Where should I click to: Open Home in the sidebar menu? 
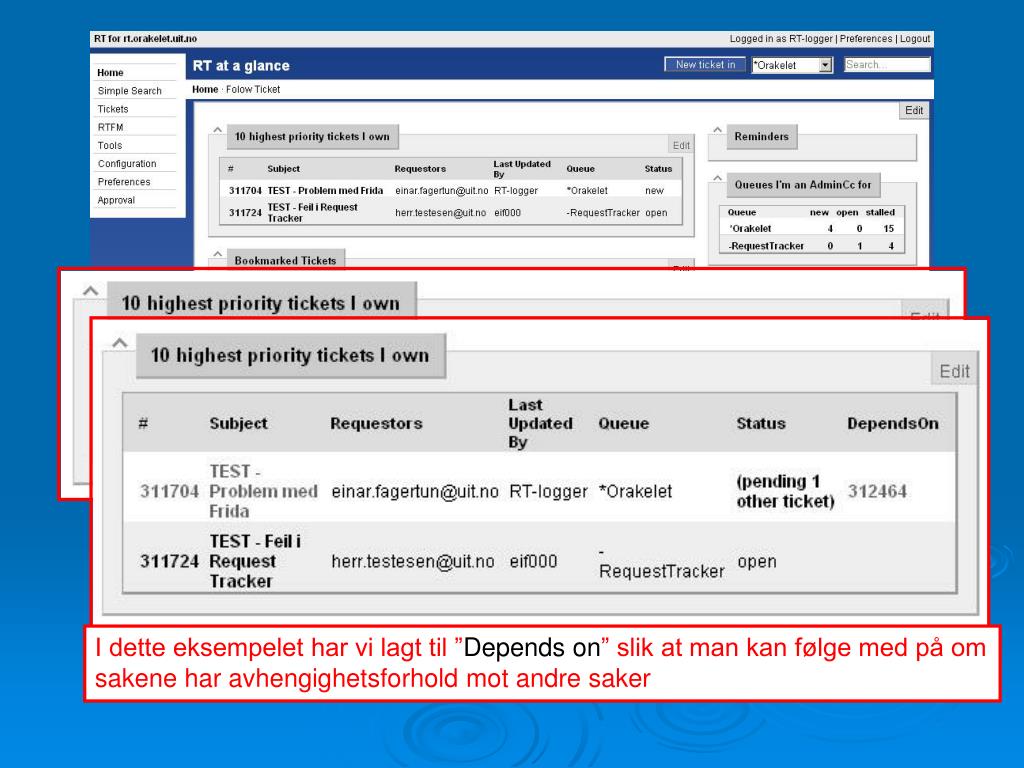tap(110, 72)
